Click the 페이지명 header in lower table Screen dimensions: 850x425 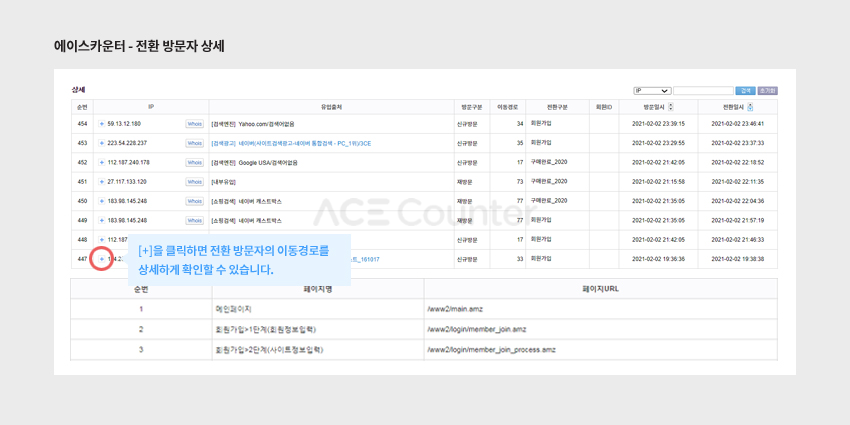318,289
